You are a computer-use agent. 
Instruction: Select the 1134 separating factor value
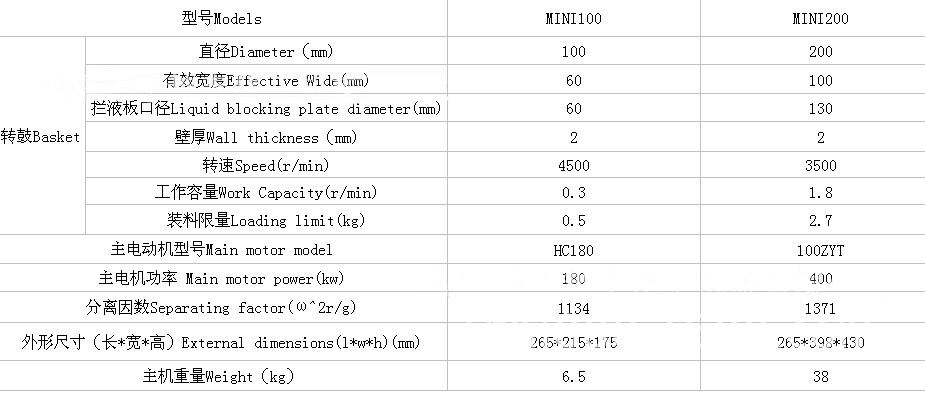coord(573,308)
